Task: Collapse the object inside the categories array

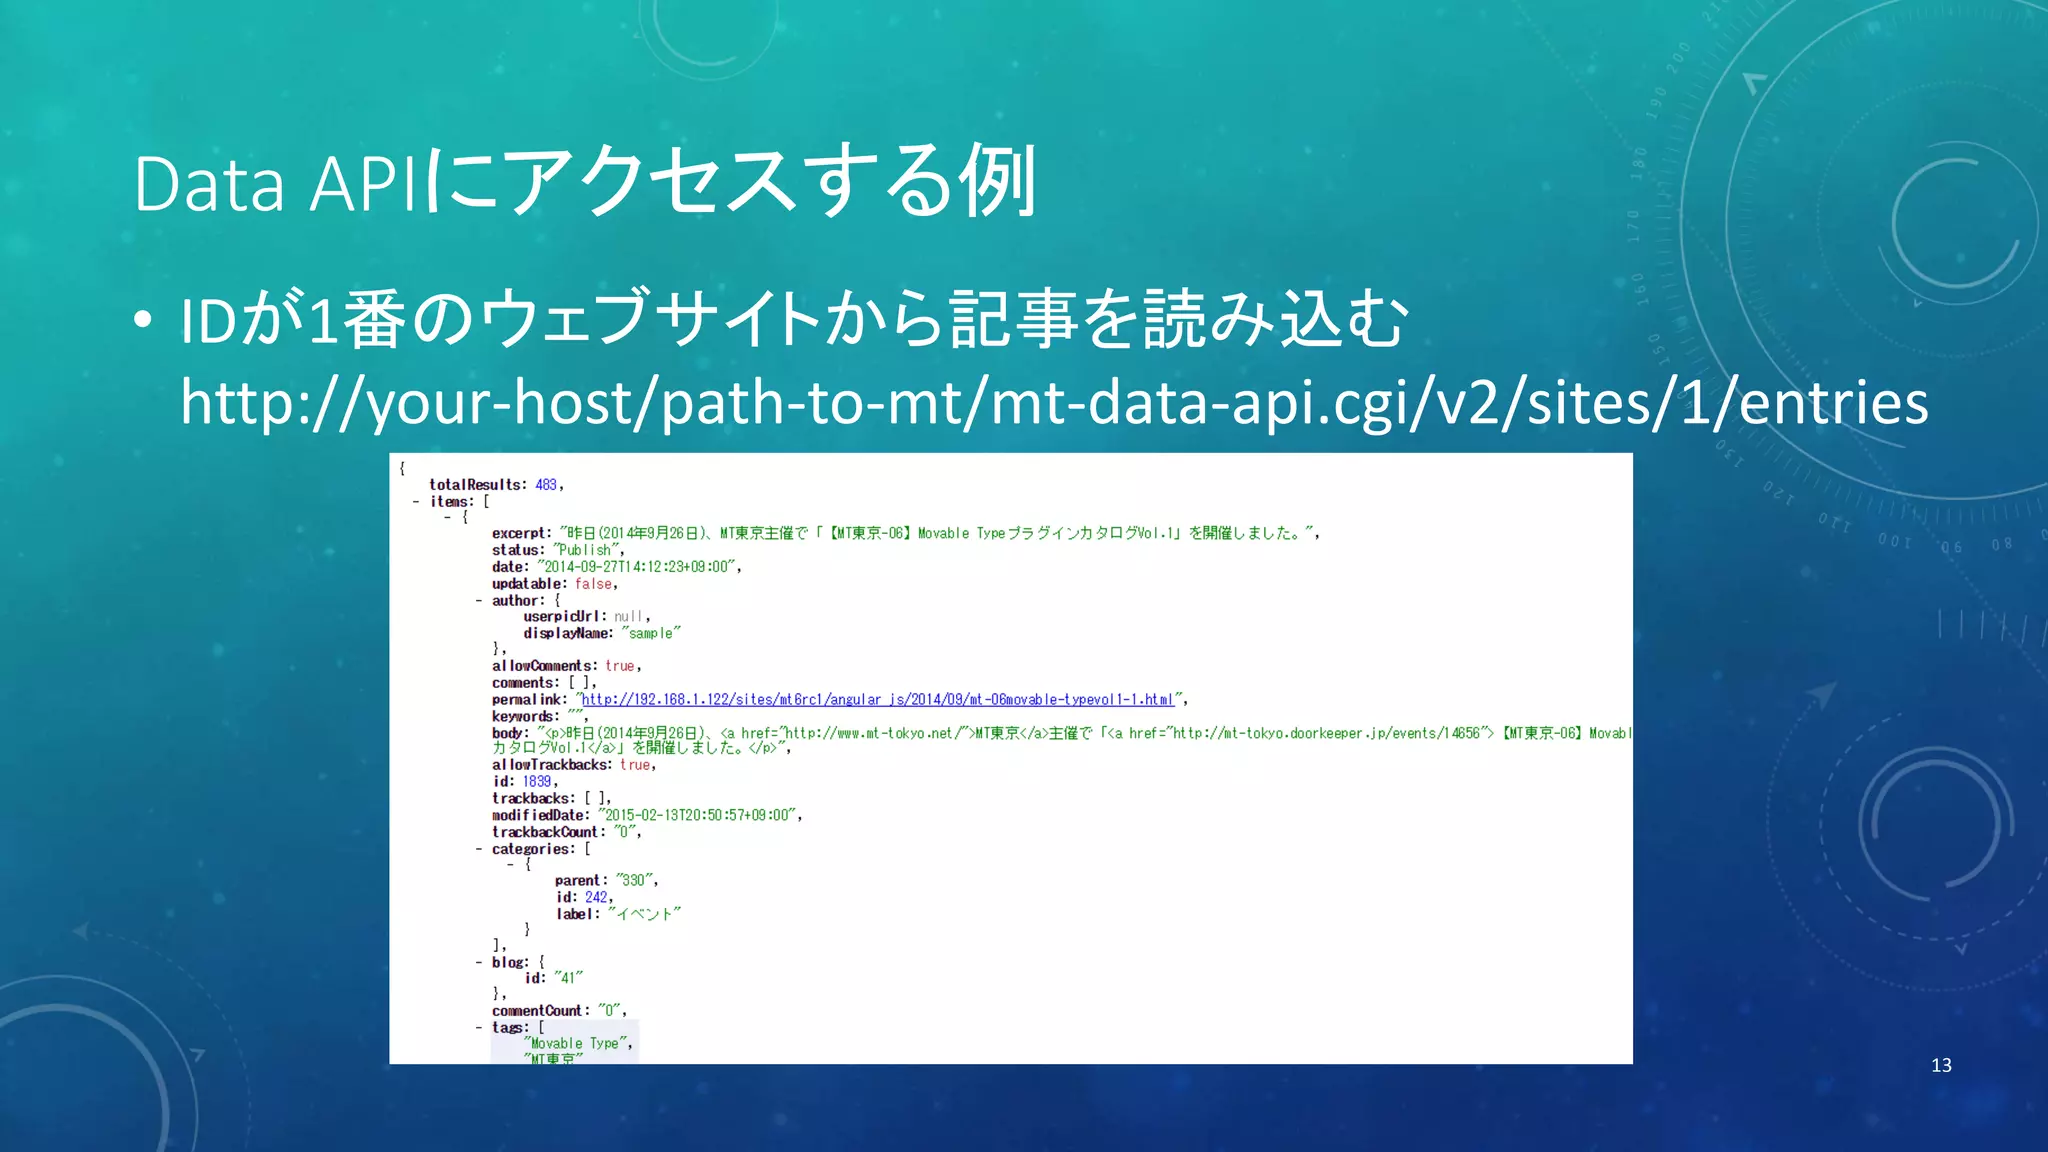Action: 511,864
